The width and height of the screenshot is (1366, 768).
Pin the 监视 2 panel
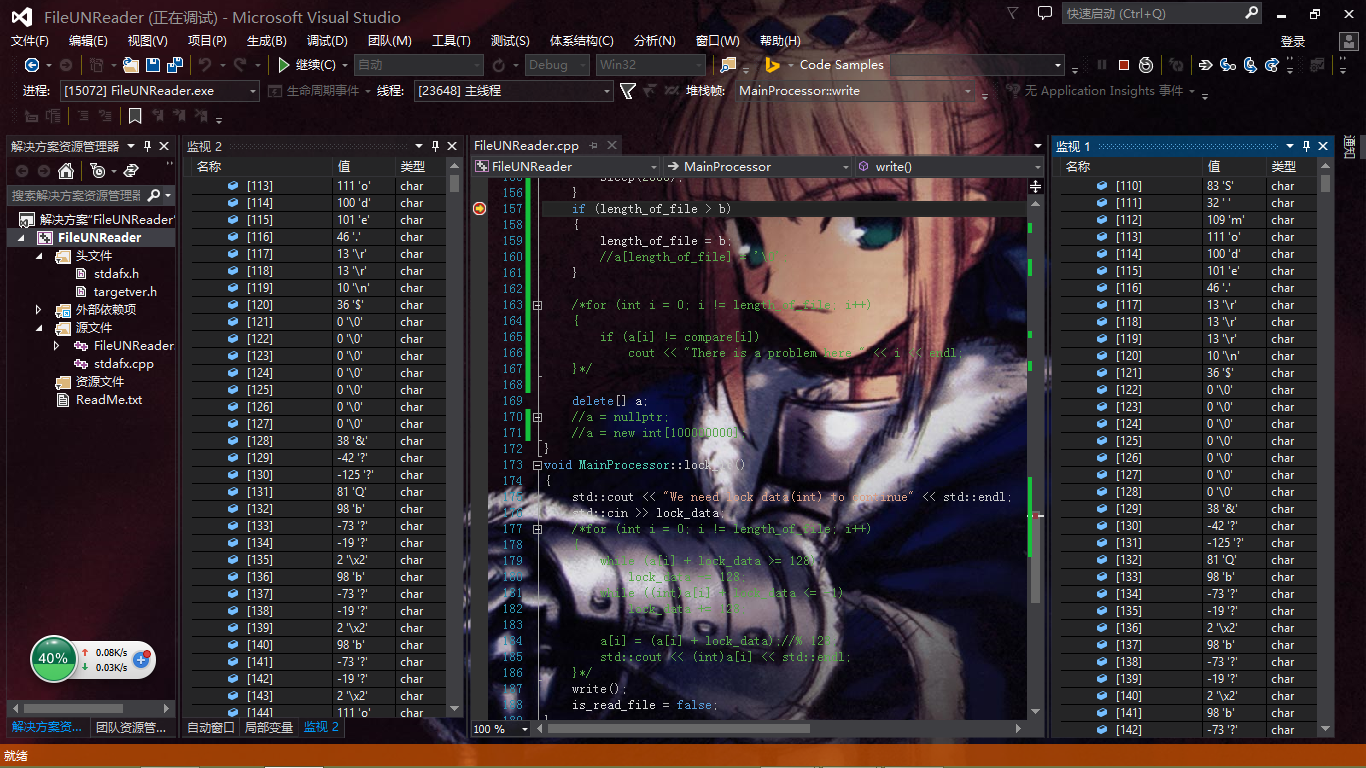coord(435,146)
